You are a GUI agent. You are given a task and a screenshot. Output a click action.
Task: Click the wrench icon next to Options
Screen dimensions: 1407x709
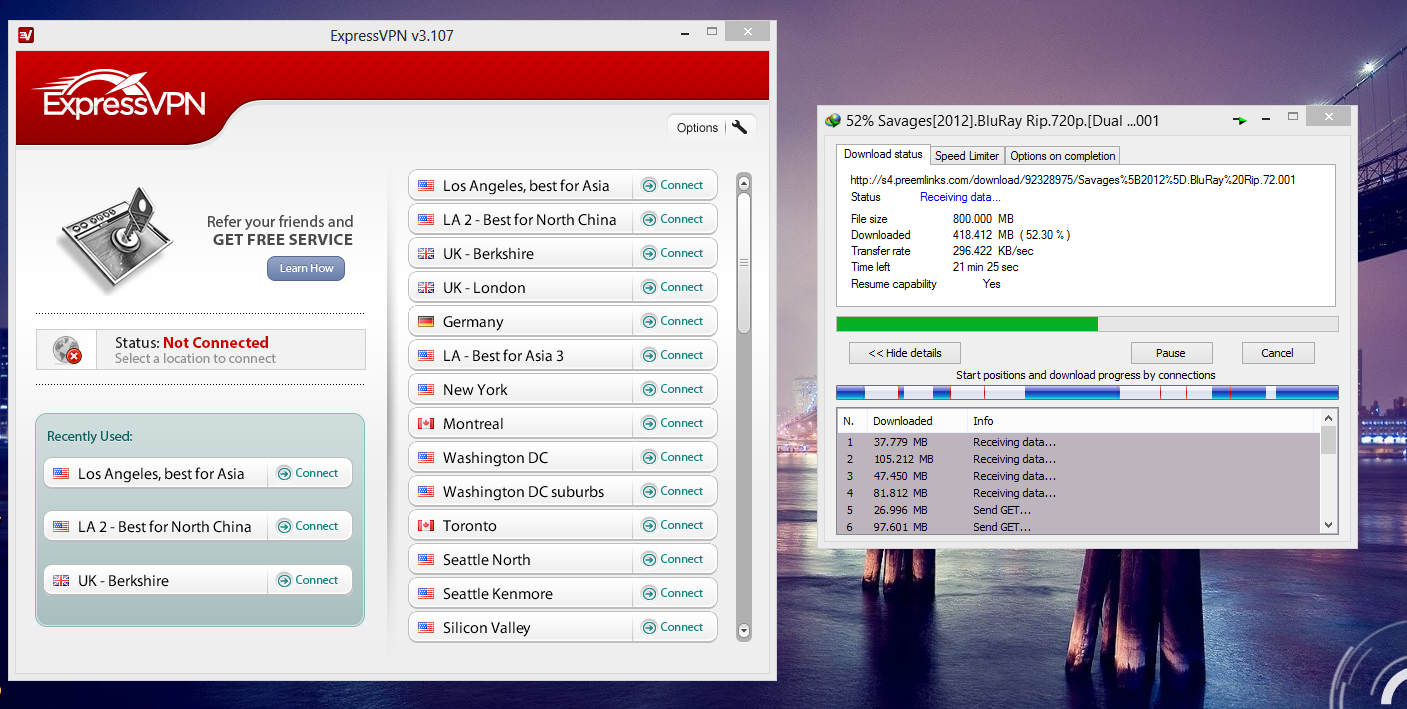point(740,127)
